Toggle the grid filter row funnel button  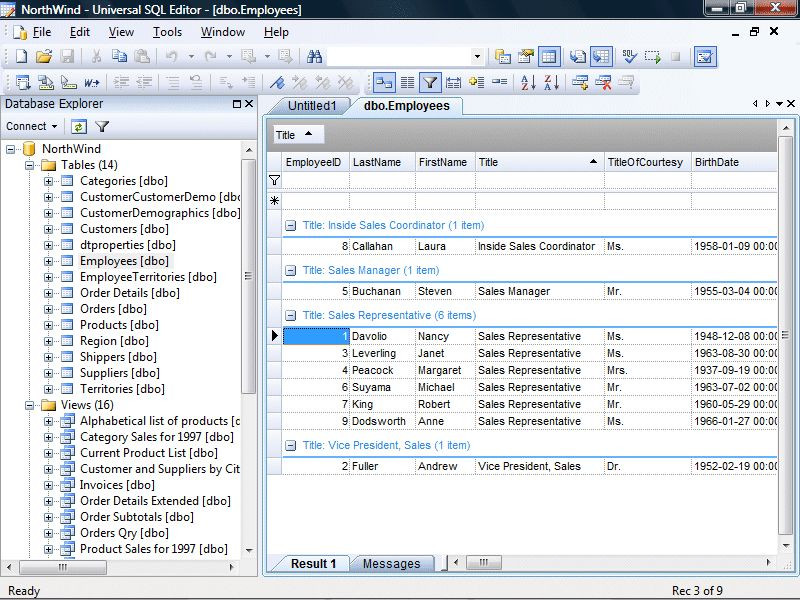coord(430,82)
